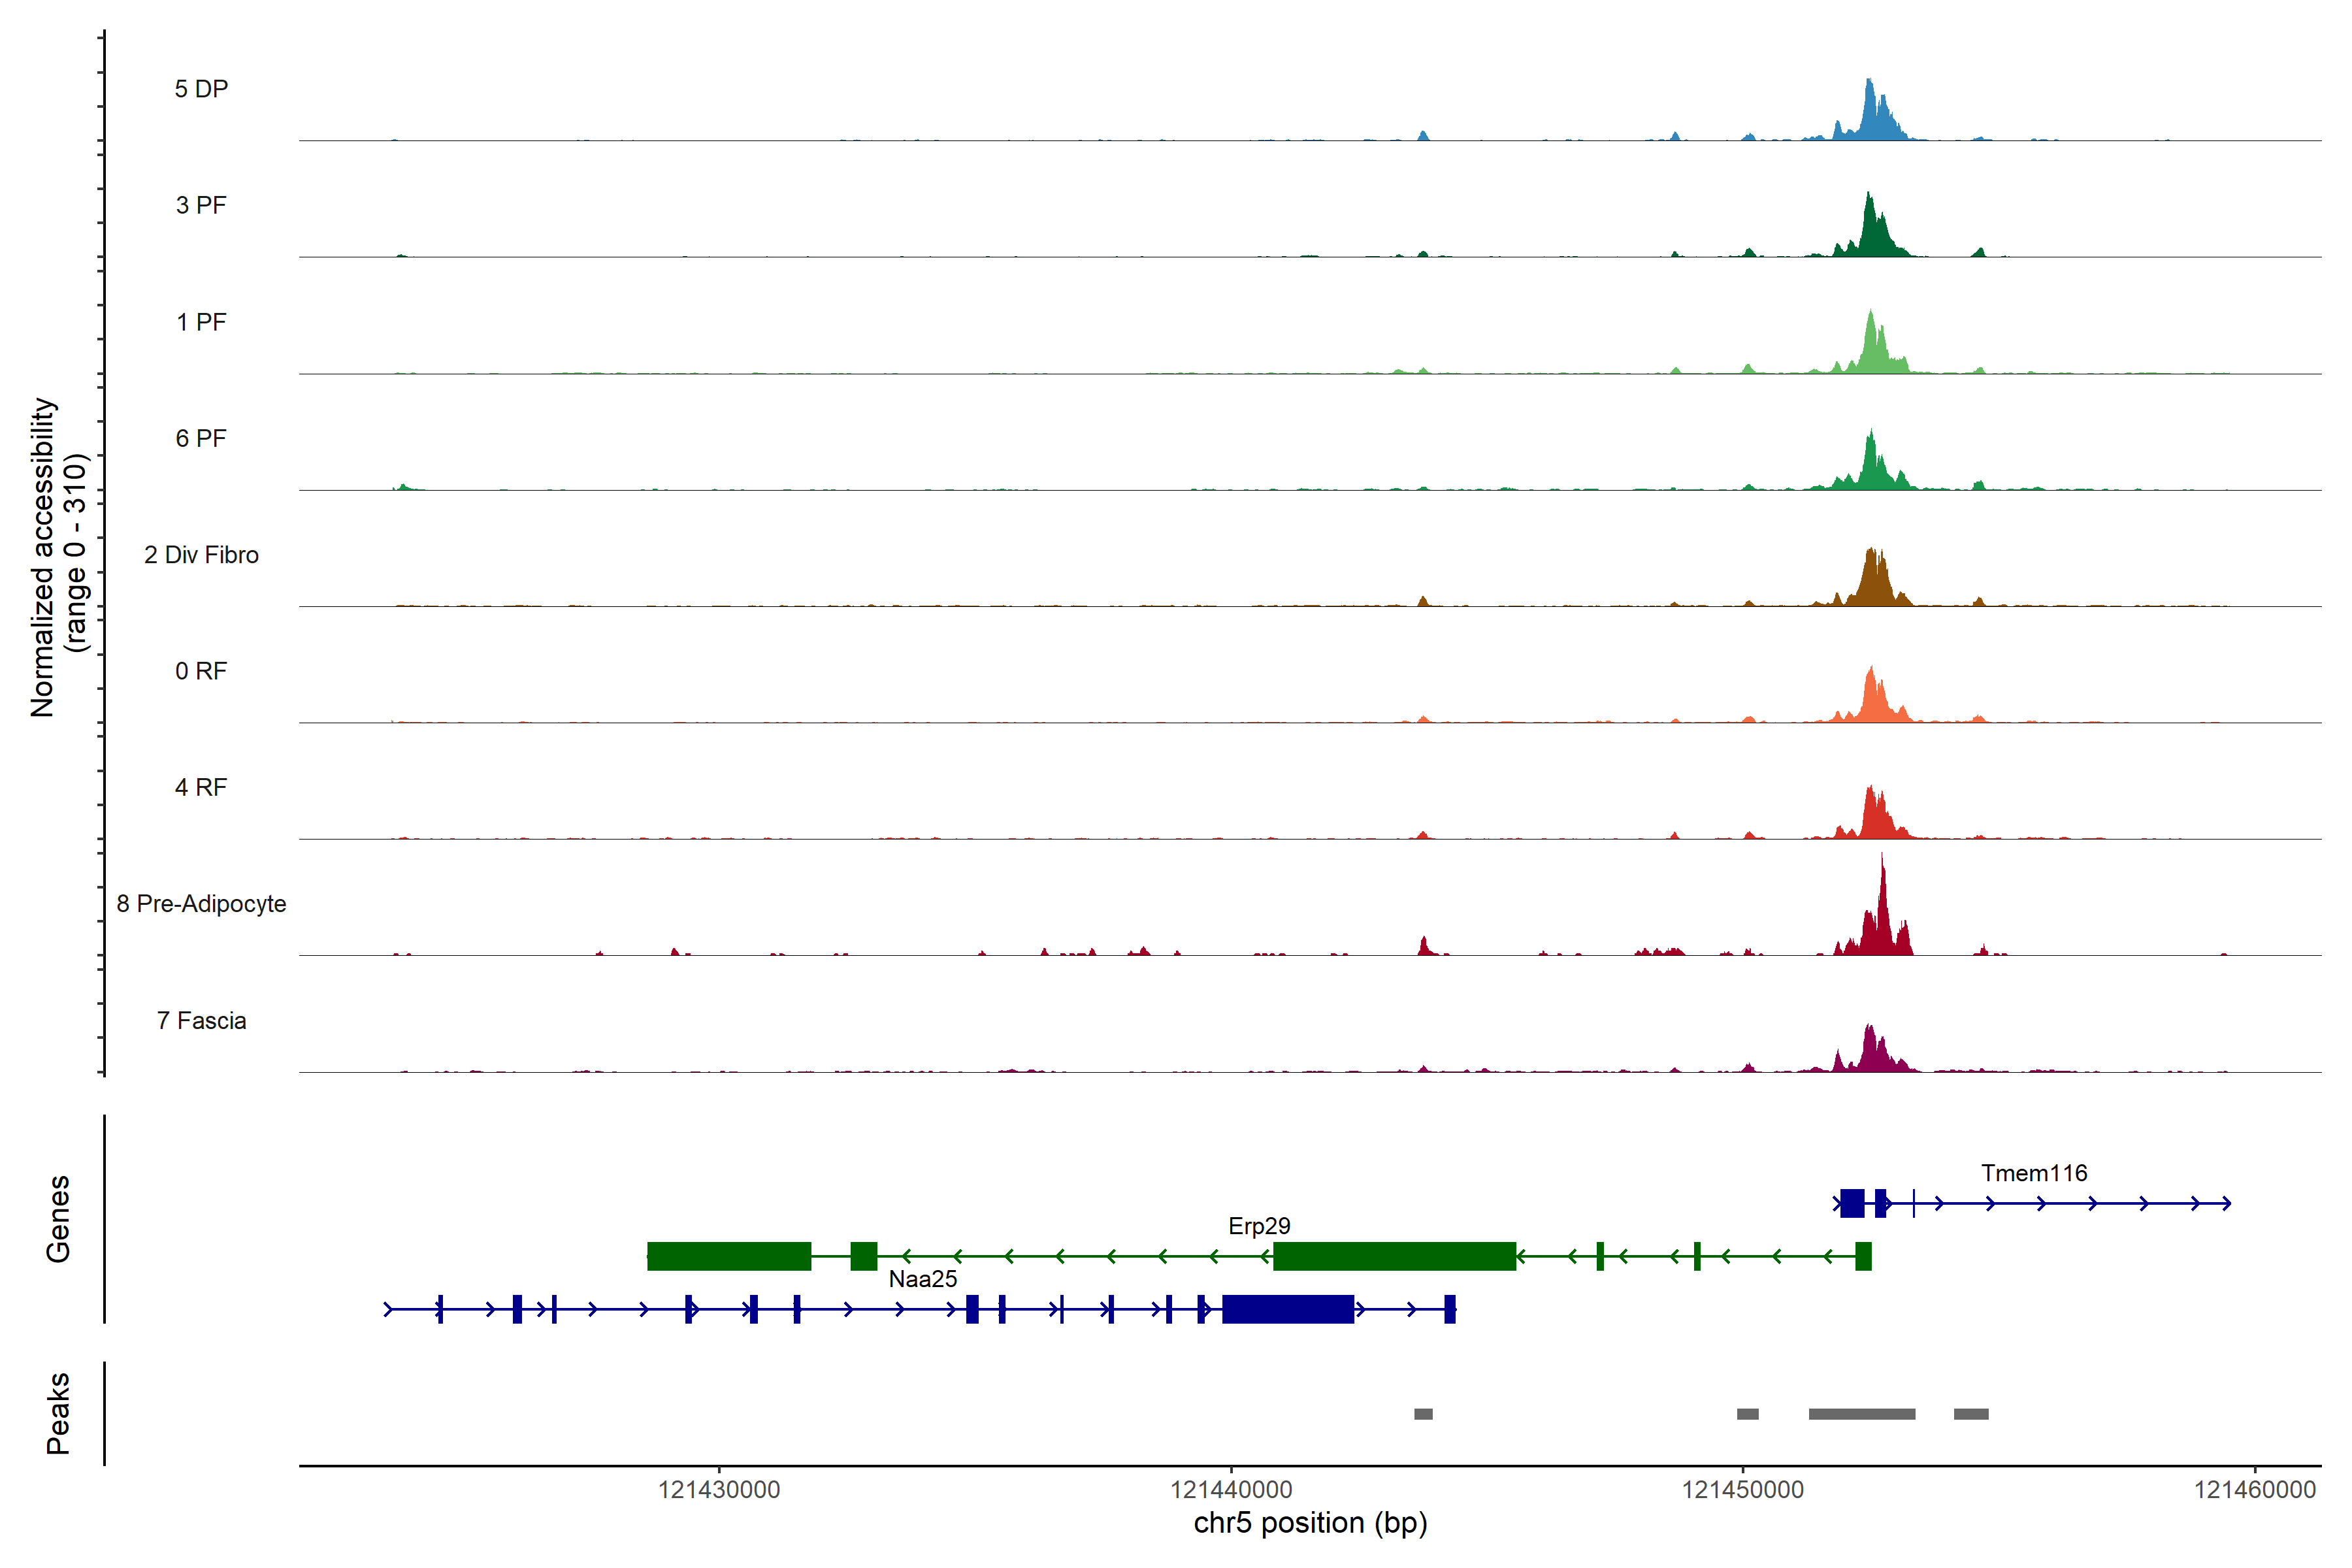Click the 121430000 axis tick label
The height and width of the screenshot is (1568, 2352).
tap(719, 1490)
